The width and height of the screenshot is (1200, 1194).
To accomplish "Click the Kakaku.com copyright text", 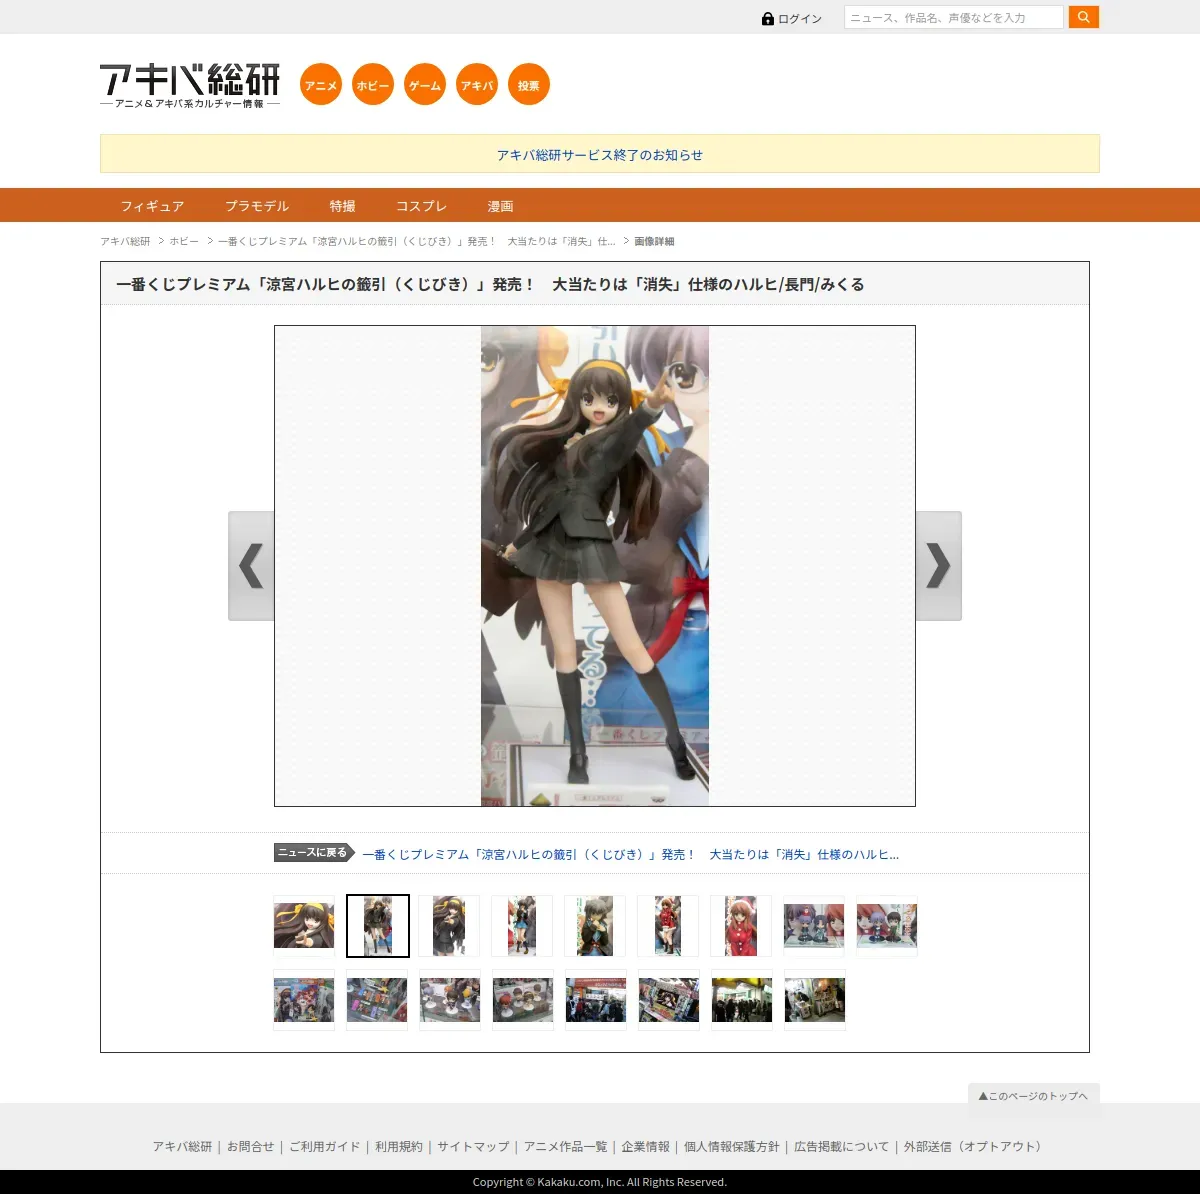I will (600, 1182).
